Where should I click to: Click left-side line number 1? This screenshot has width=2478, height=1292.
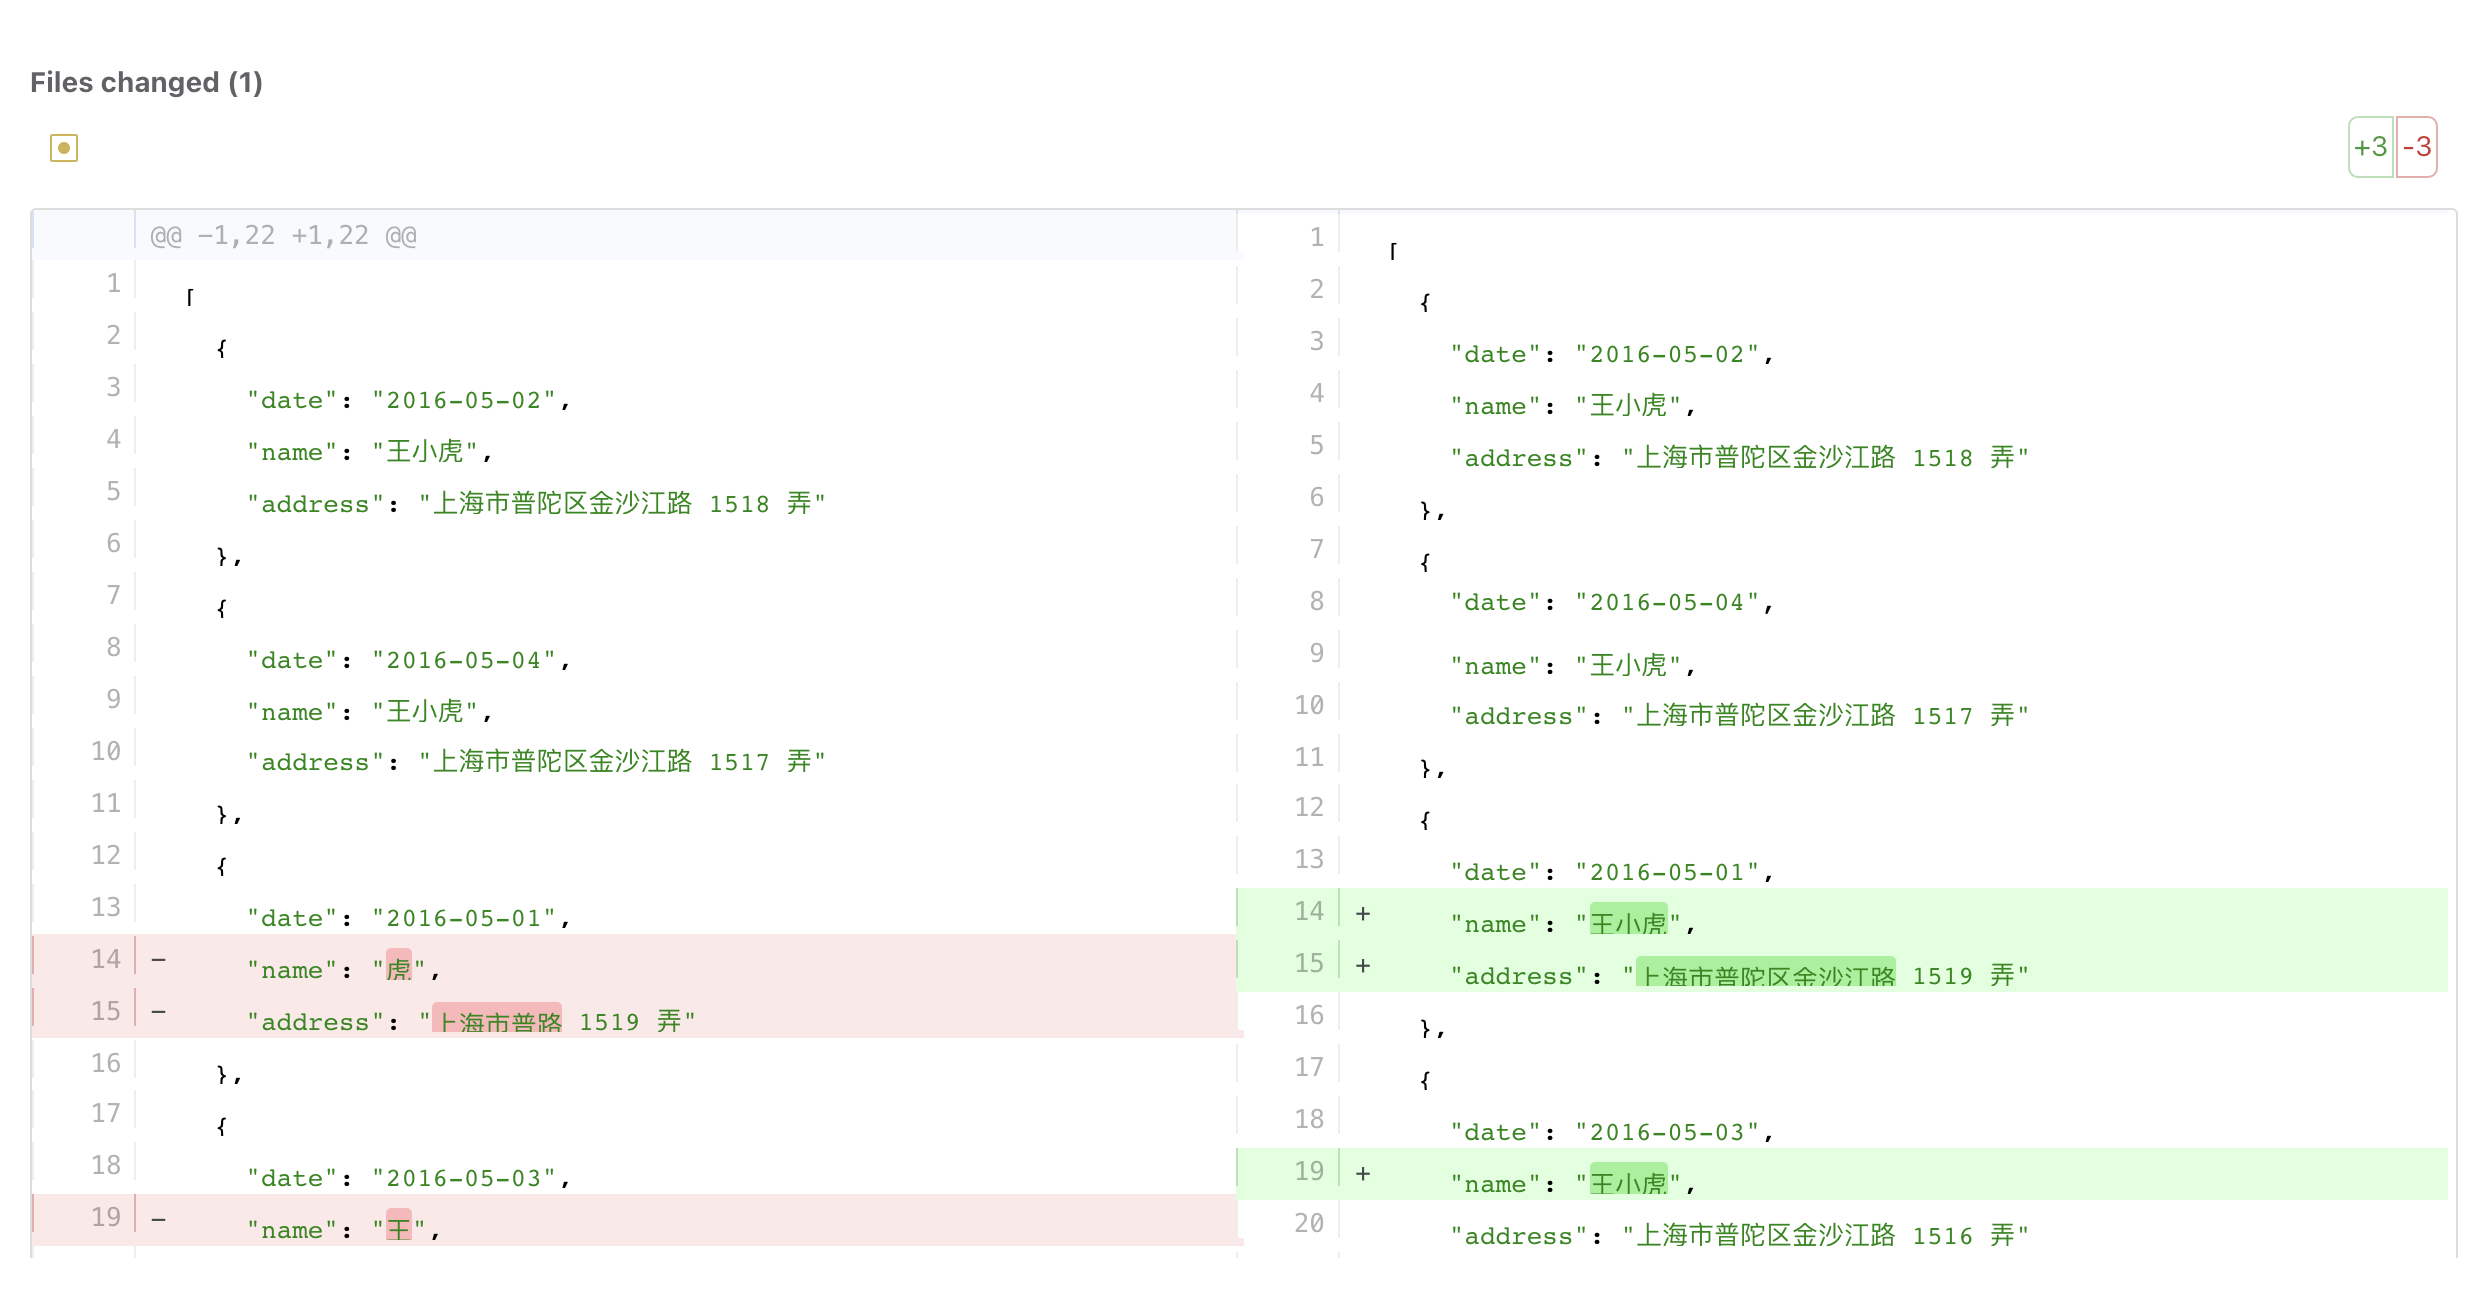click(x=113, y=284)
